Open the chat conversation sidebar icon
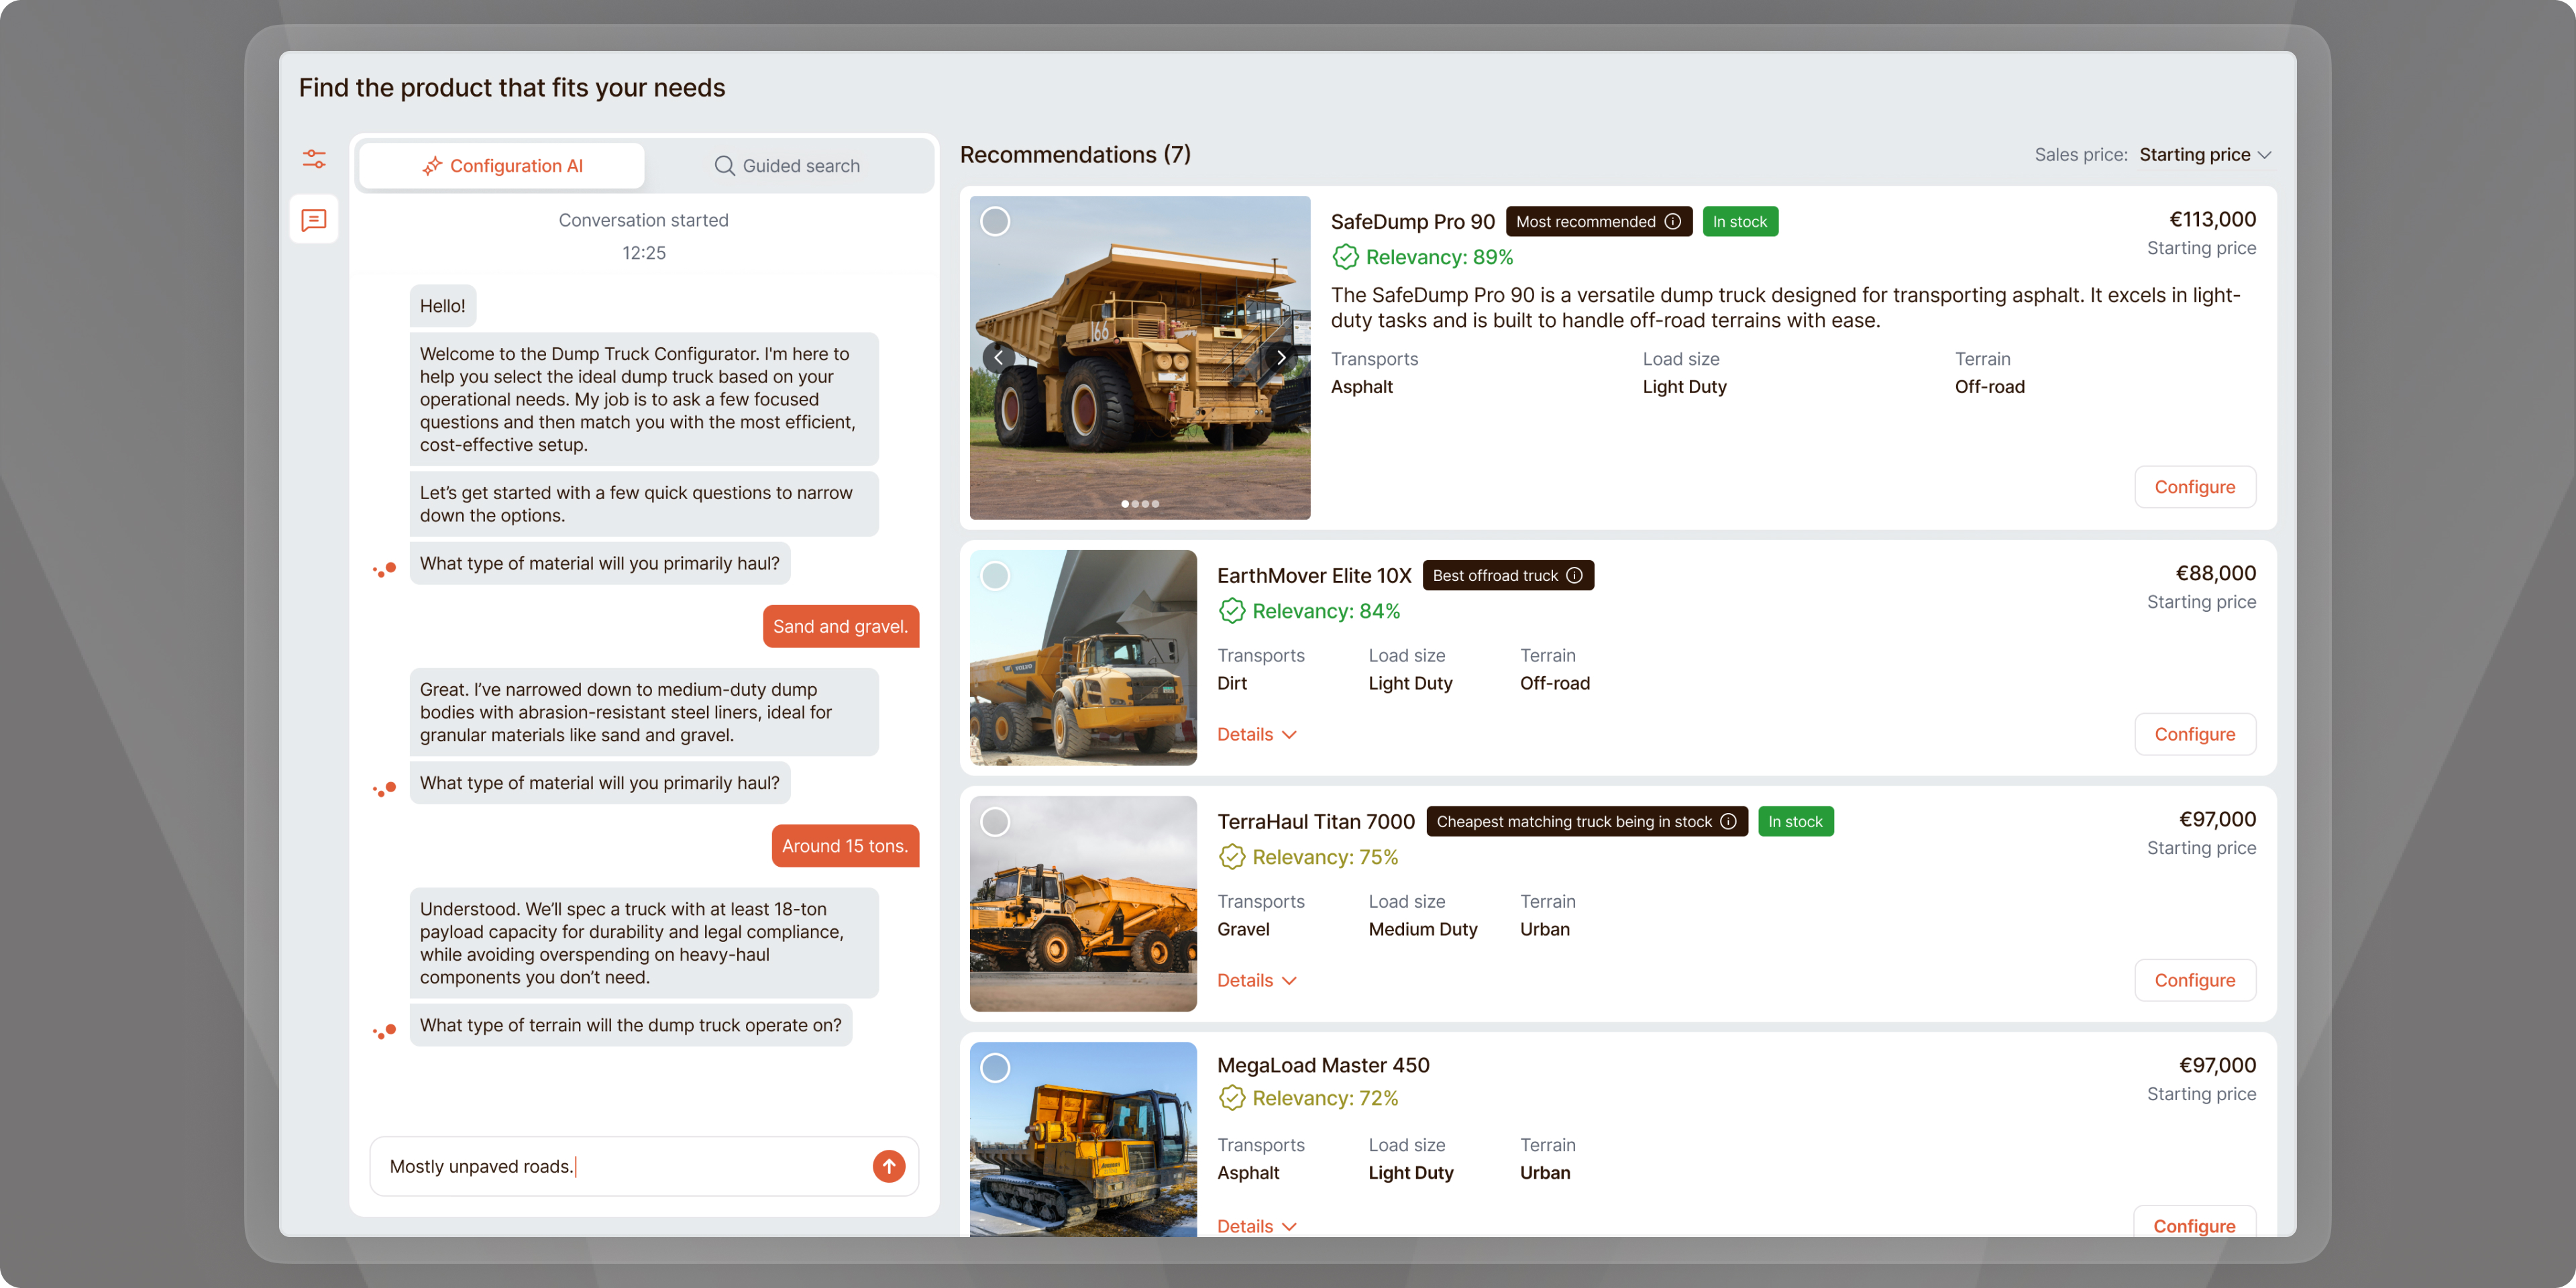 coord(314,220)
